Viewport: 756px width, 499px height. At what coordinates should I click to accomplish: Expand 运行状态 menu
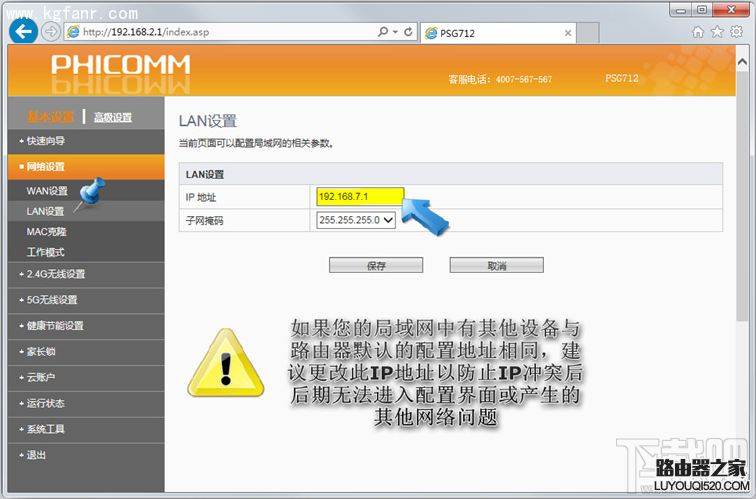[86, 404]
